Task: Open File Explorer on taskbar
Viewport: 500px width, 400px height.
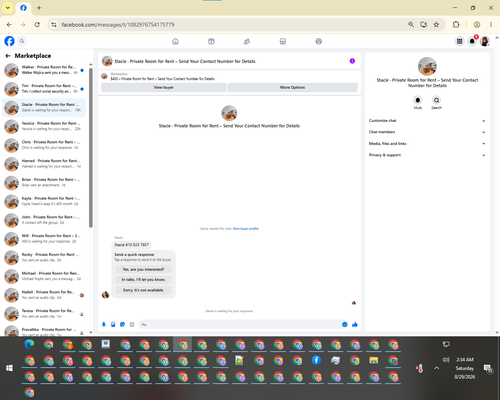Action: tap(374, 360)
